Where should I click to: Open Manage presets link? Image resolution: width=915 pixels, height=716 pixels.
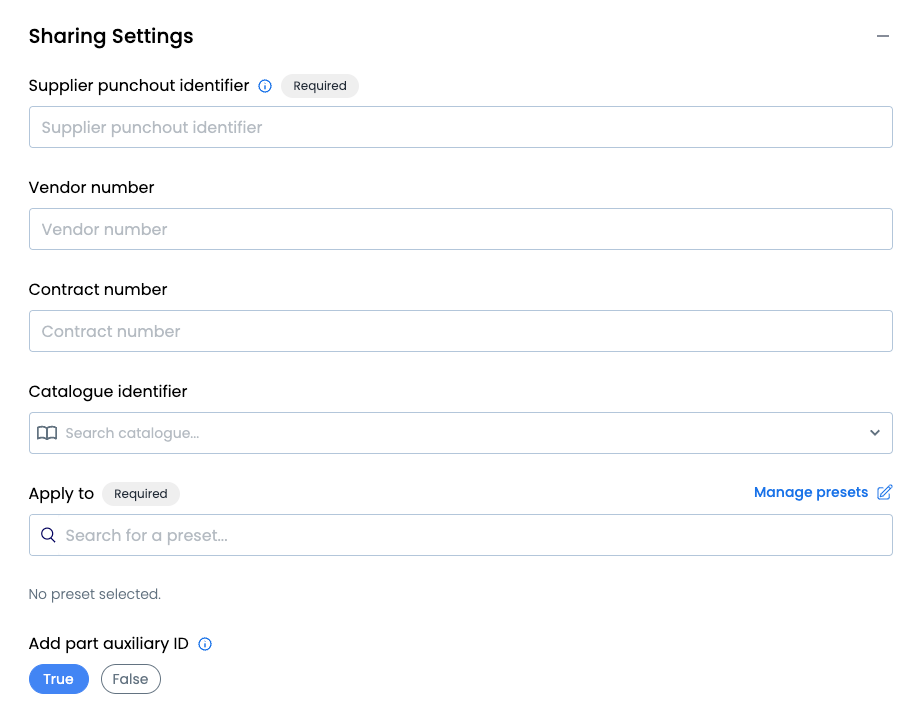point(811,493)
